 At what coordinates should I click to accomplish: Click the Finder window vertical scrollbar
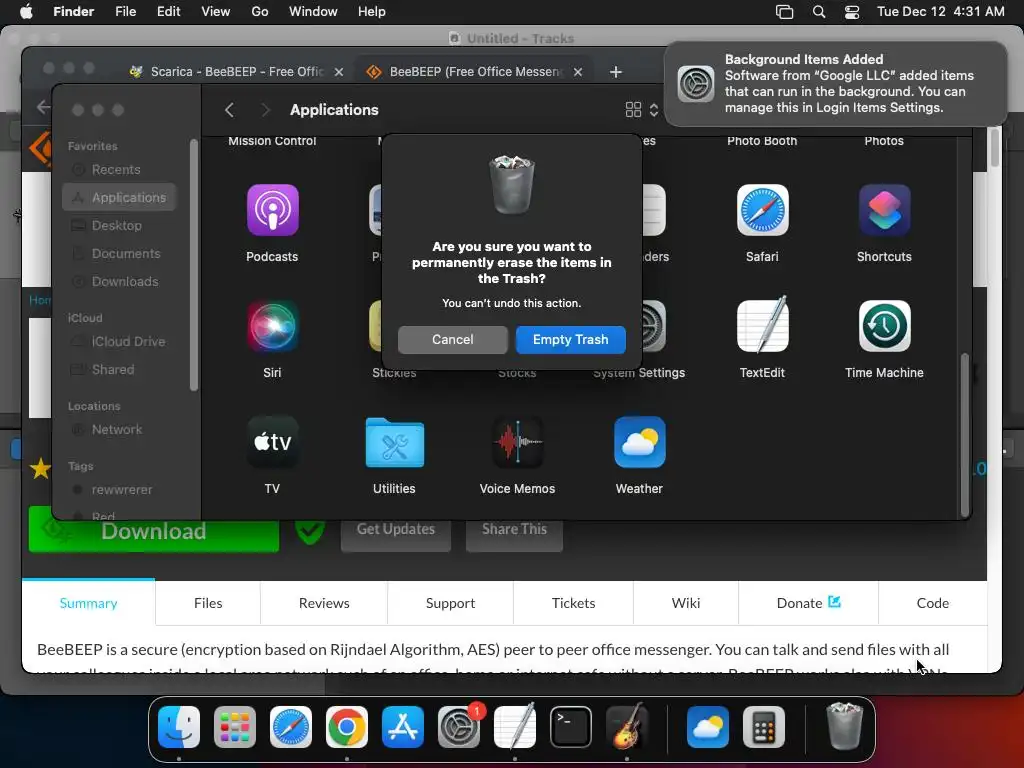coord(965,434)
